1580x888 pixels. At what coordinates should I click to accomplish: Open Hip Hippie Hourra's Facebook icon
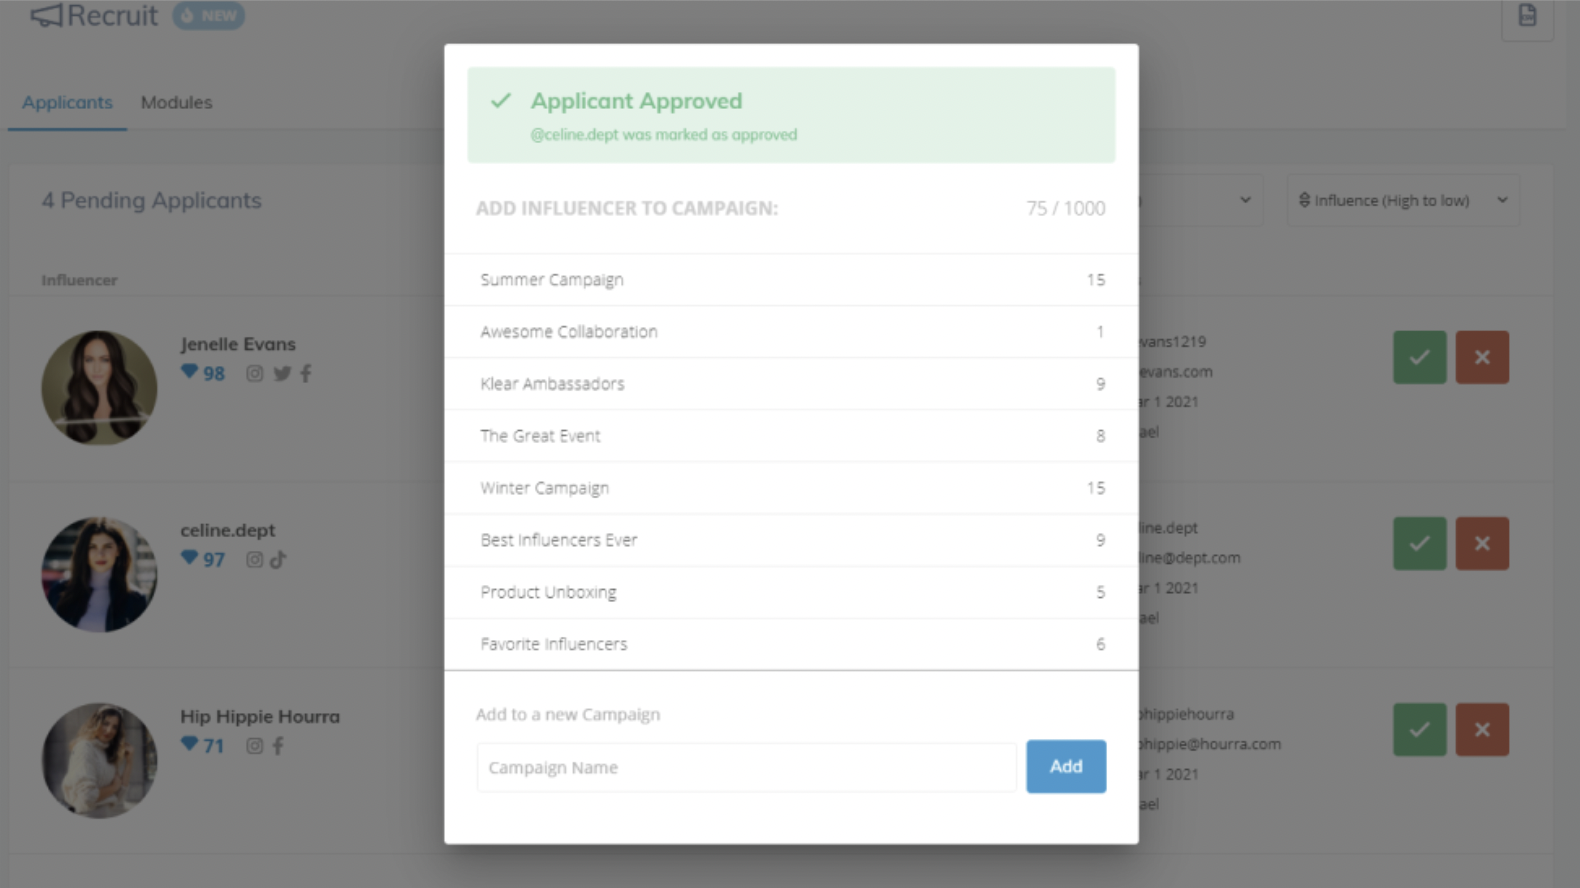[x=278, y=745]
